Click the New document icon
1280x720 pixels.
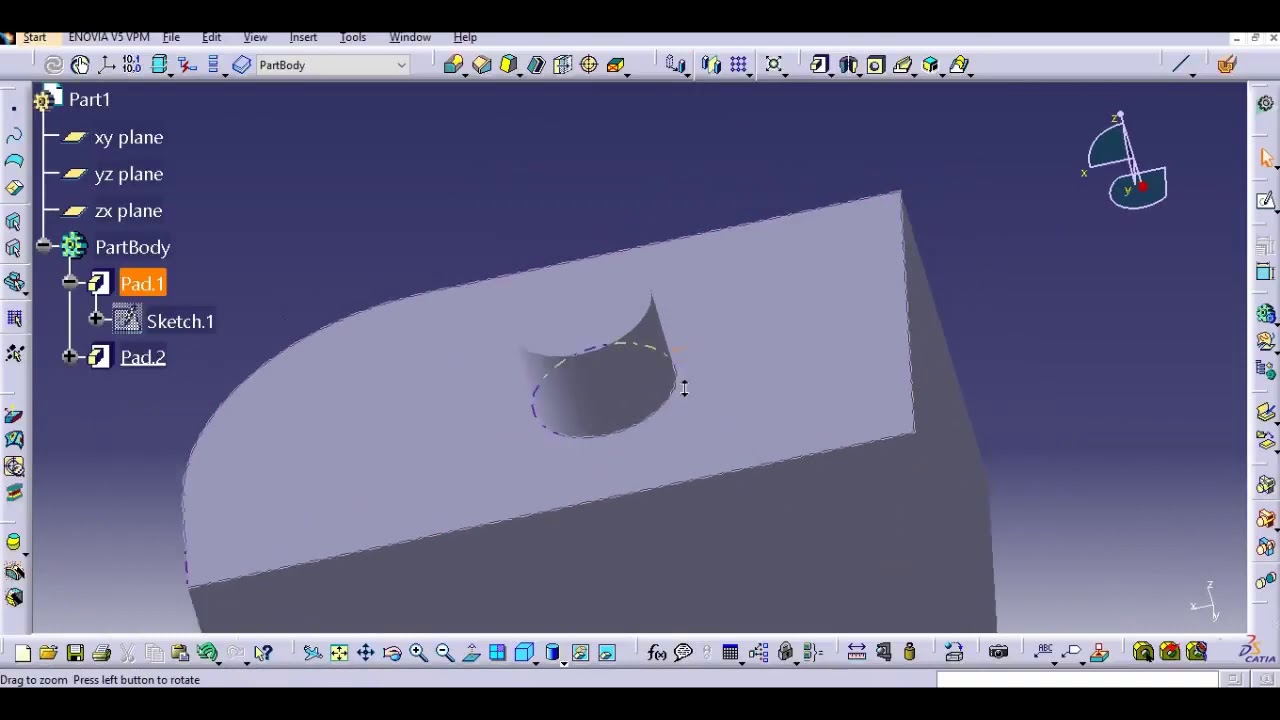click(x=22, y=653)
